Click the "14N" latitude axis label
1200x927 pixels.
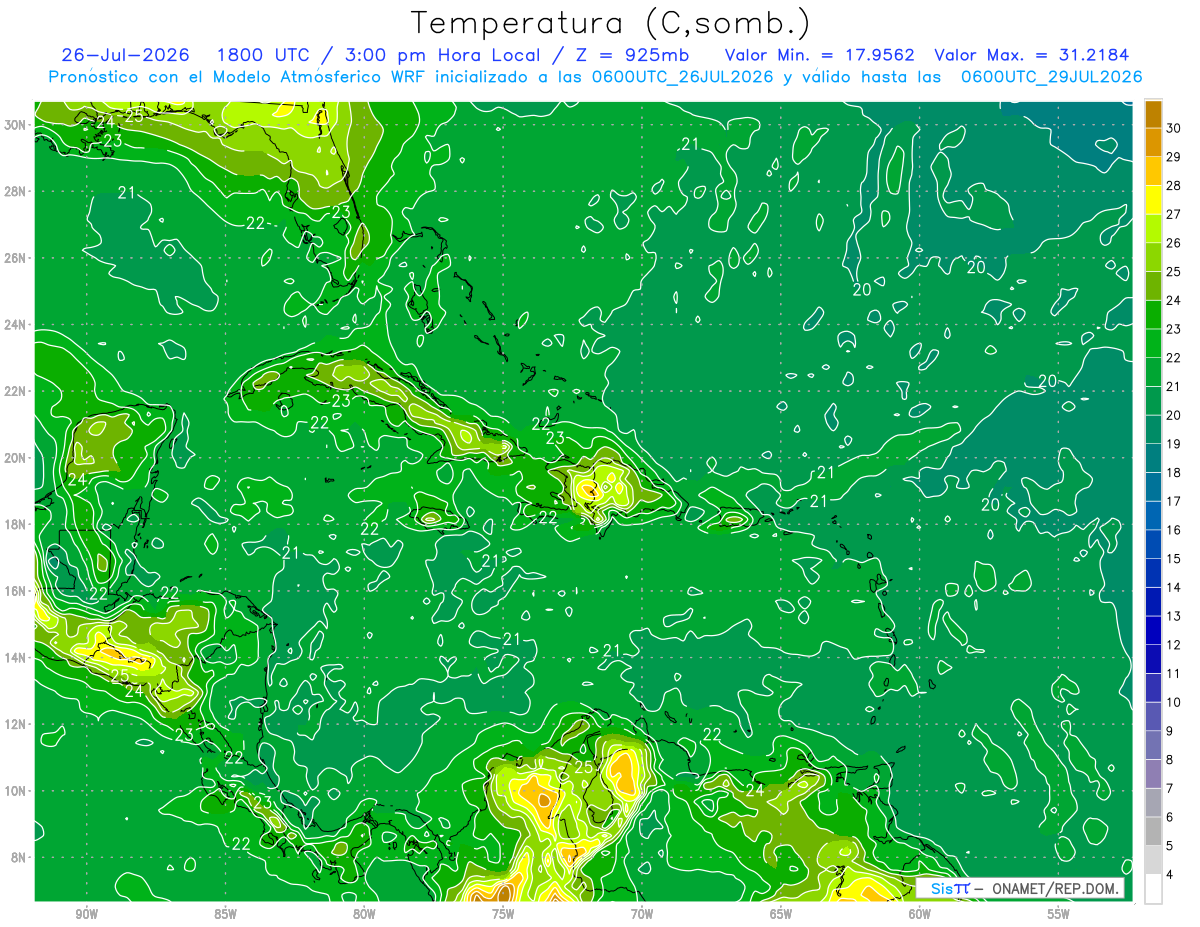coord(15,658)
